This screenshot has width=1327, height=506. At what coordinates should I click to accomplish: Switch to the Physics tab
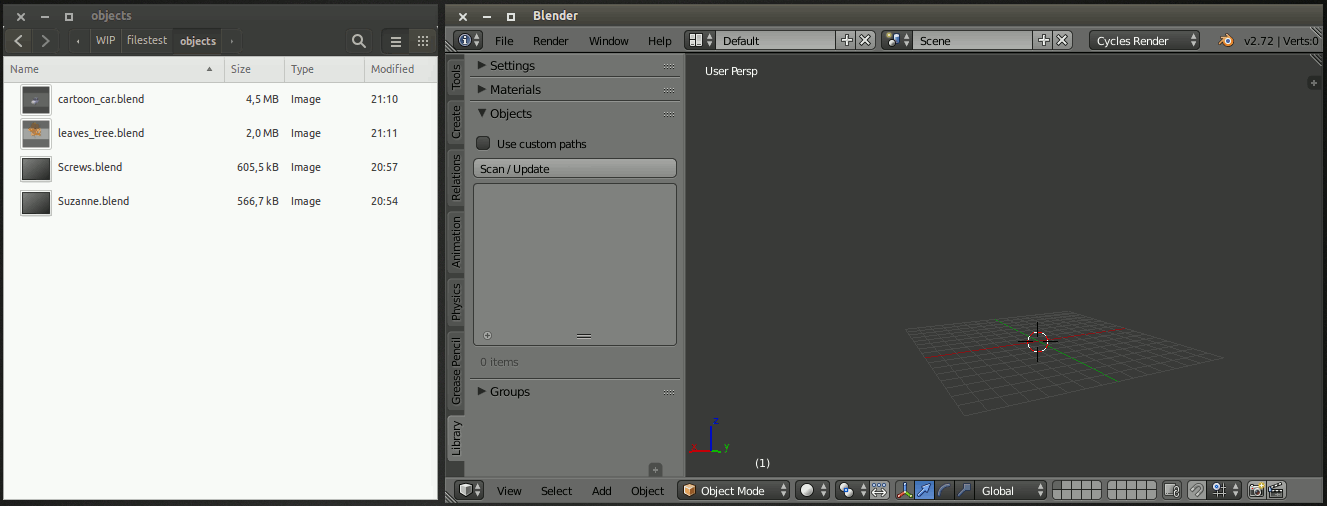[x=456, y=301]
